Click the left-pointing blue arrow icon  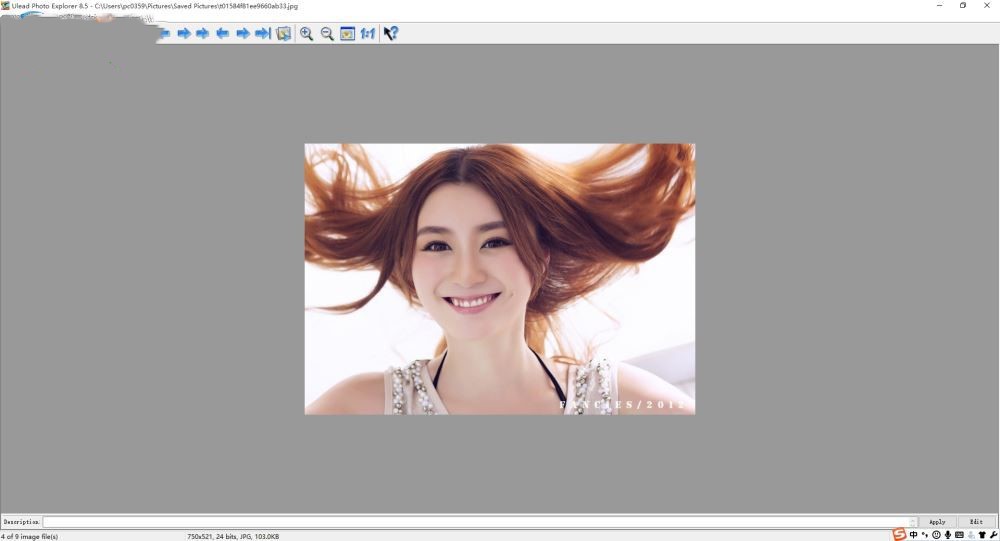pos(222,33)
